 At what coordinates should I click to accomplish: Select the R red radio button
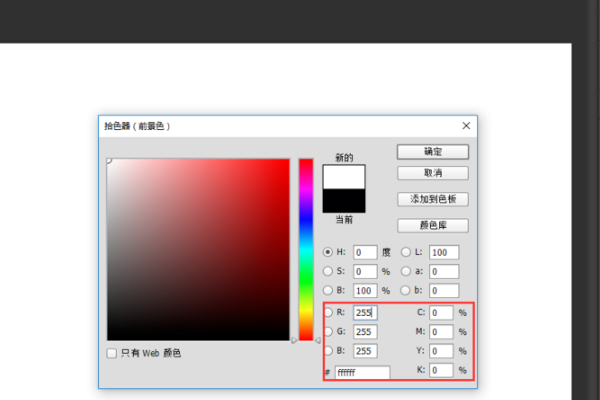tap(328, 312)
